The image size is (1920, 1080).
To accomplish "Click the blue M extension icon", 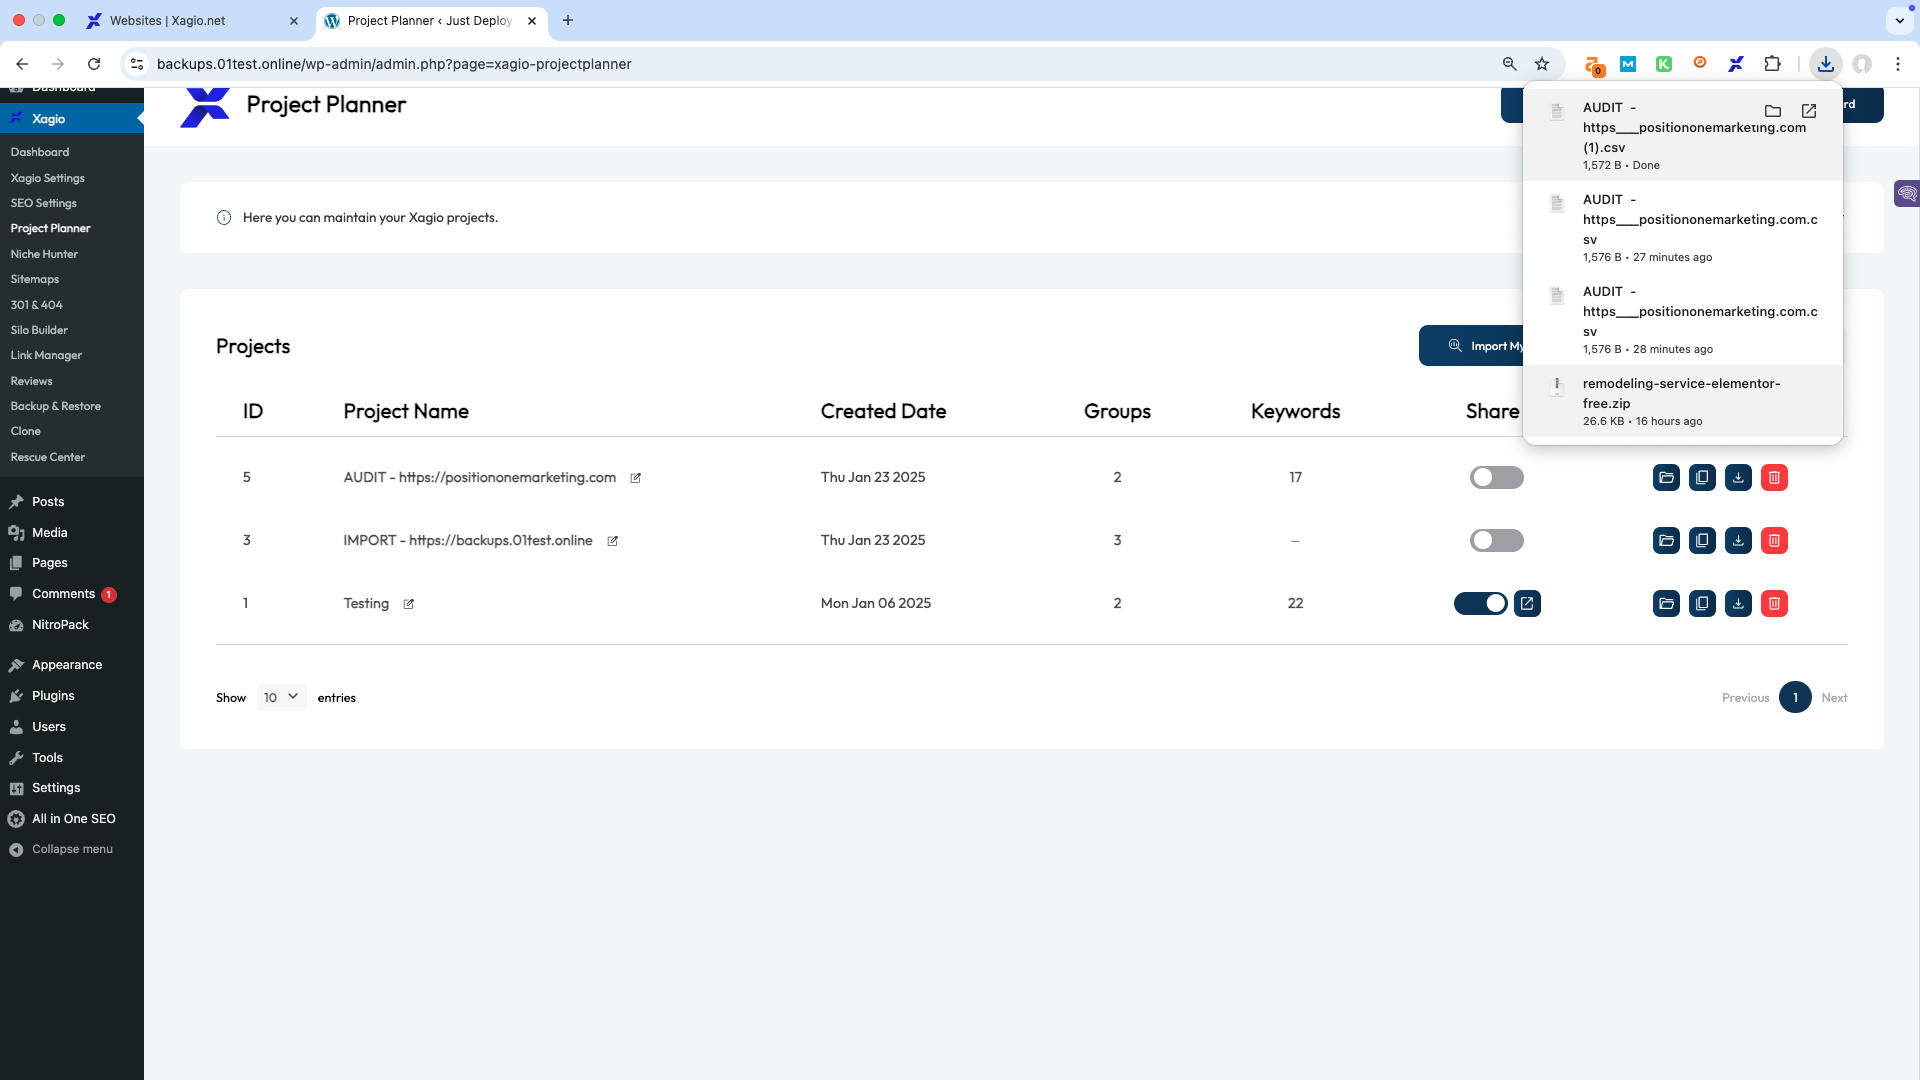I will (1628, 64).
